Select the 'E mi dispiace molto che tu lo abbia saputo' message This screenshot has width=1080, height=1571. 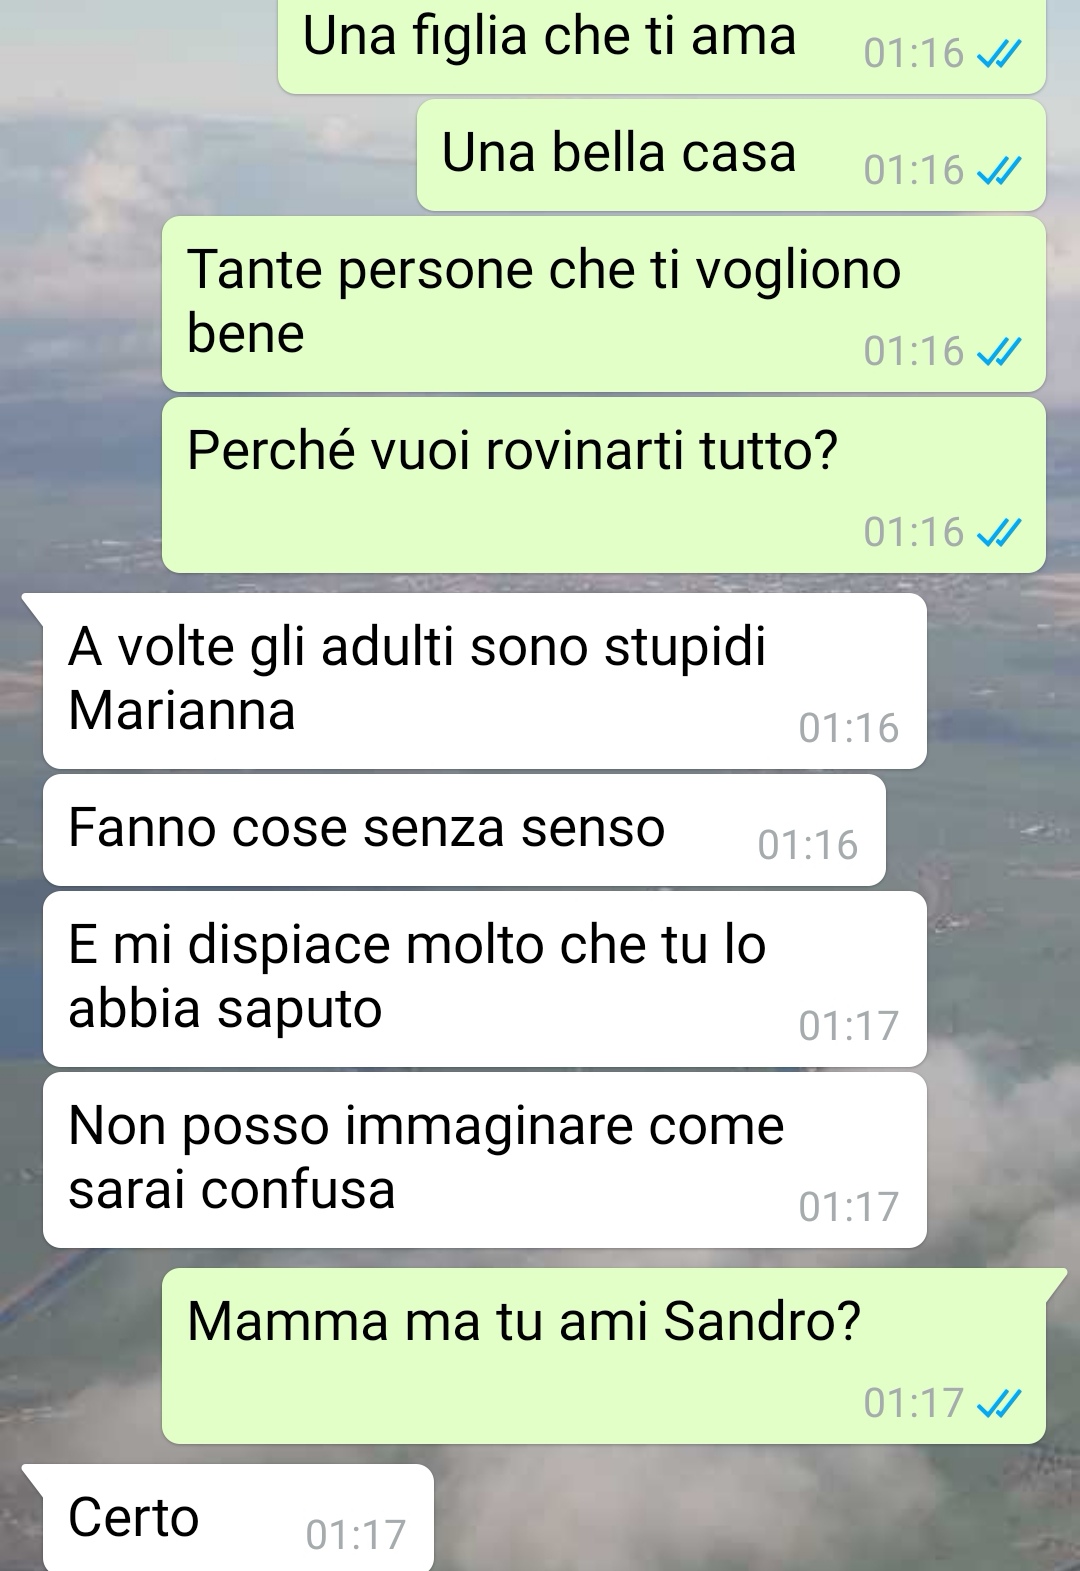pyautogui.click(x=484, y=979)
